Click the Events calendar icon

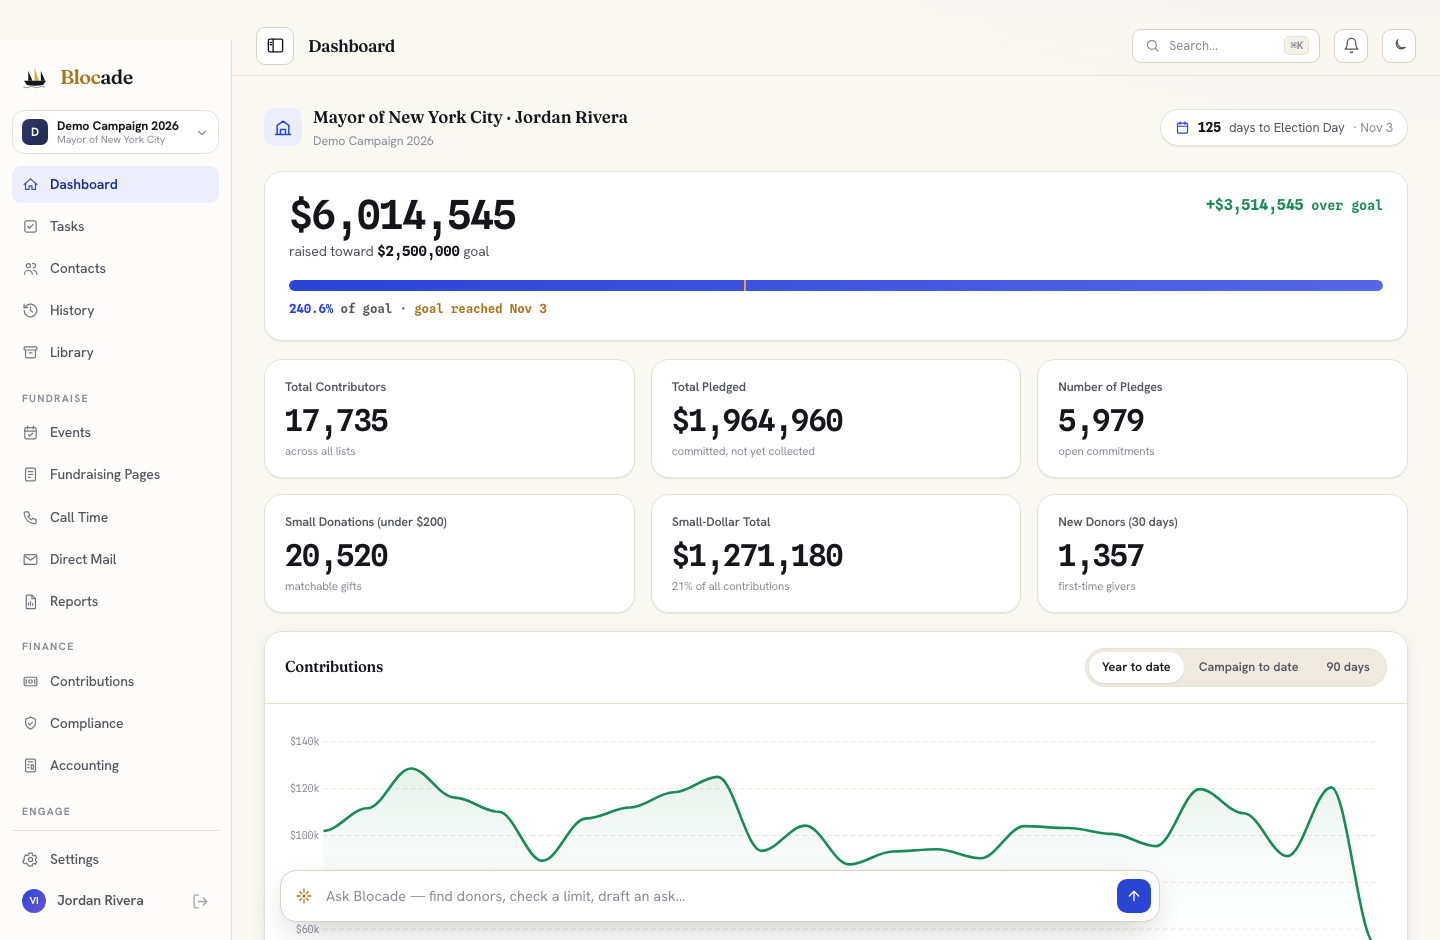pyautogui.click(x=31, y=433)
